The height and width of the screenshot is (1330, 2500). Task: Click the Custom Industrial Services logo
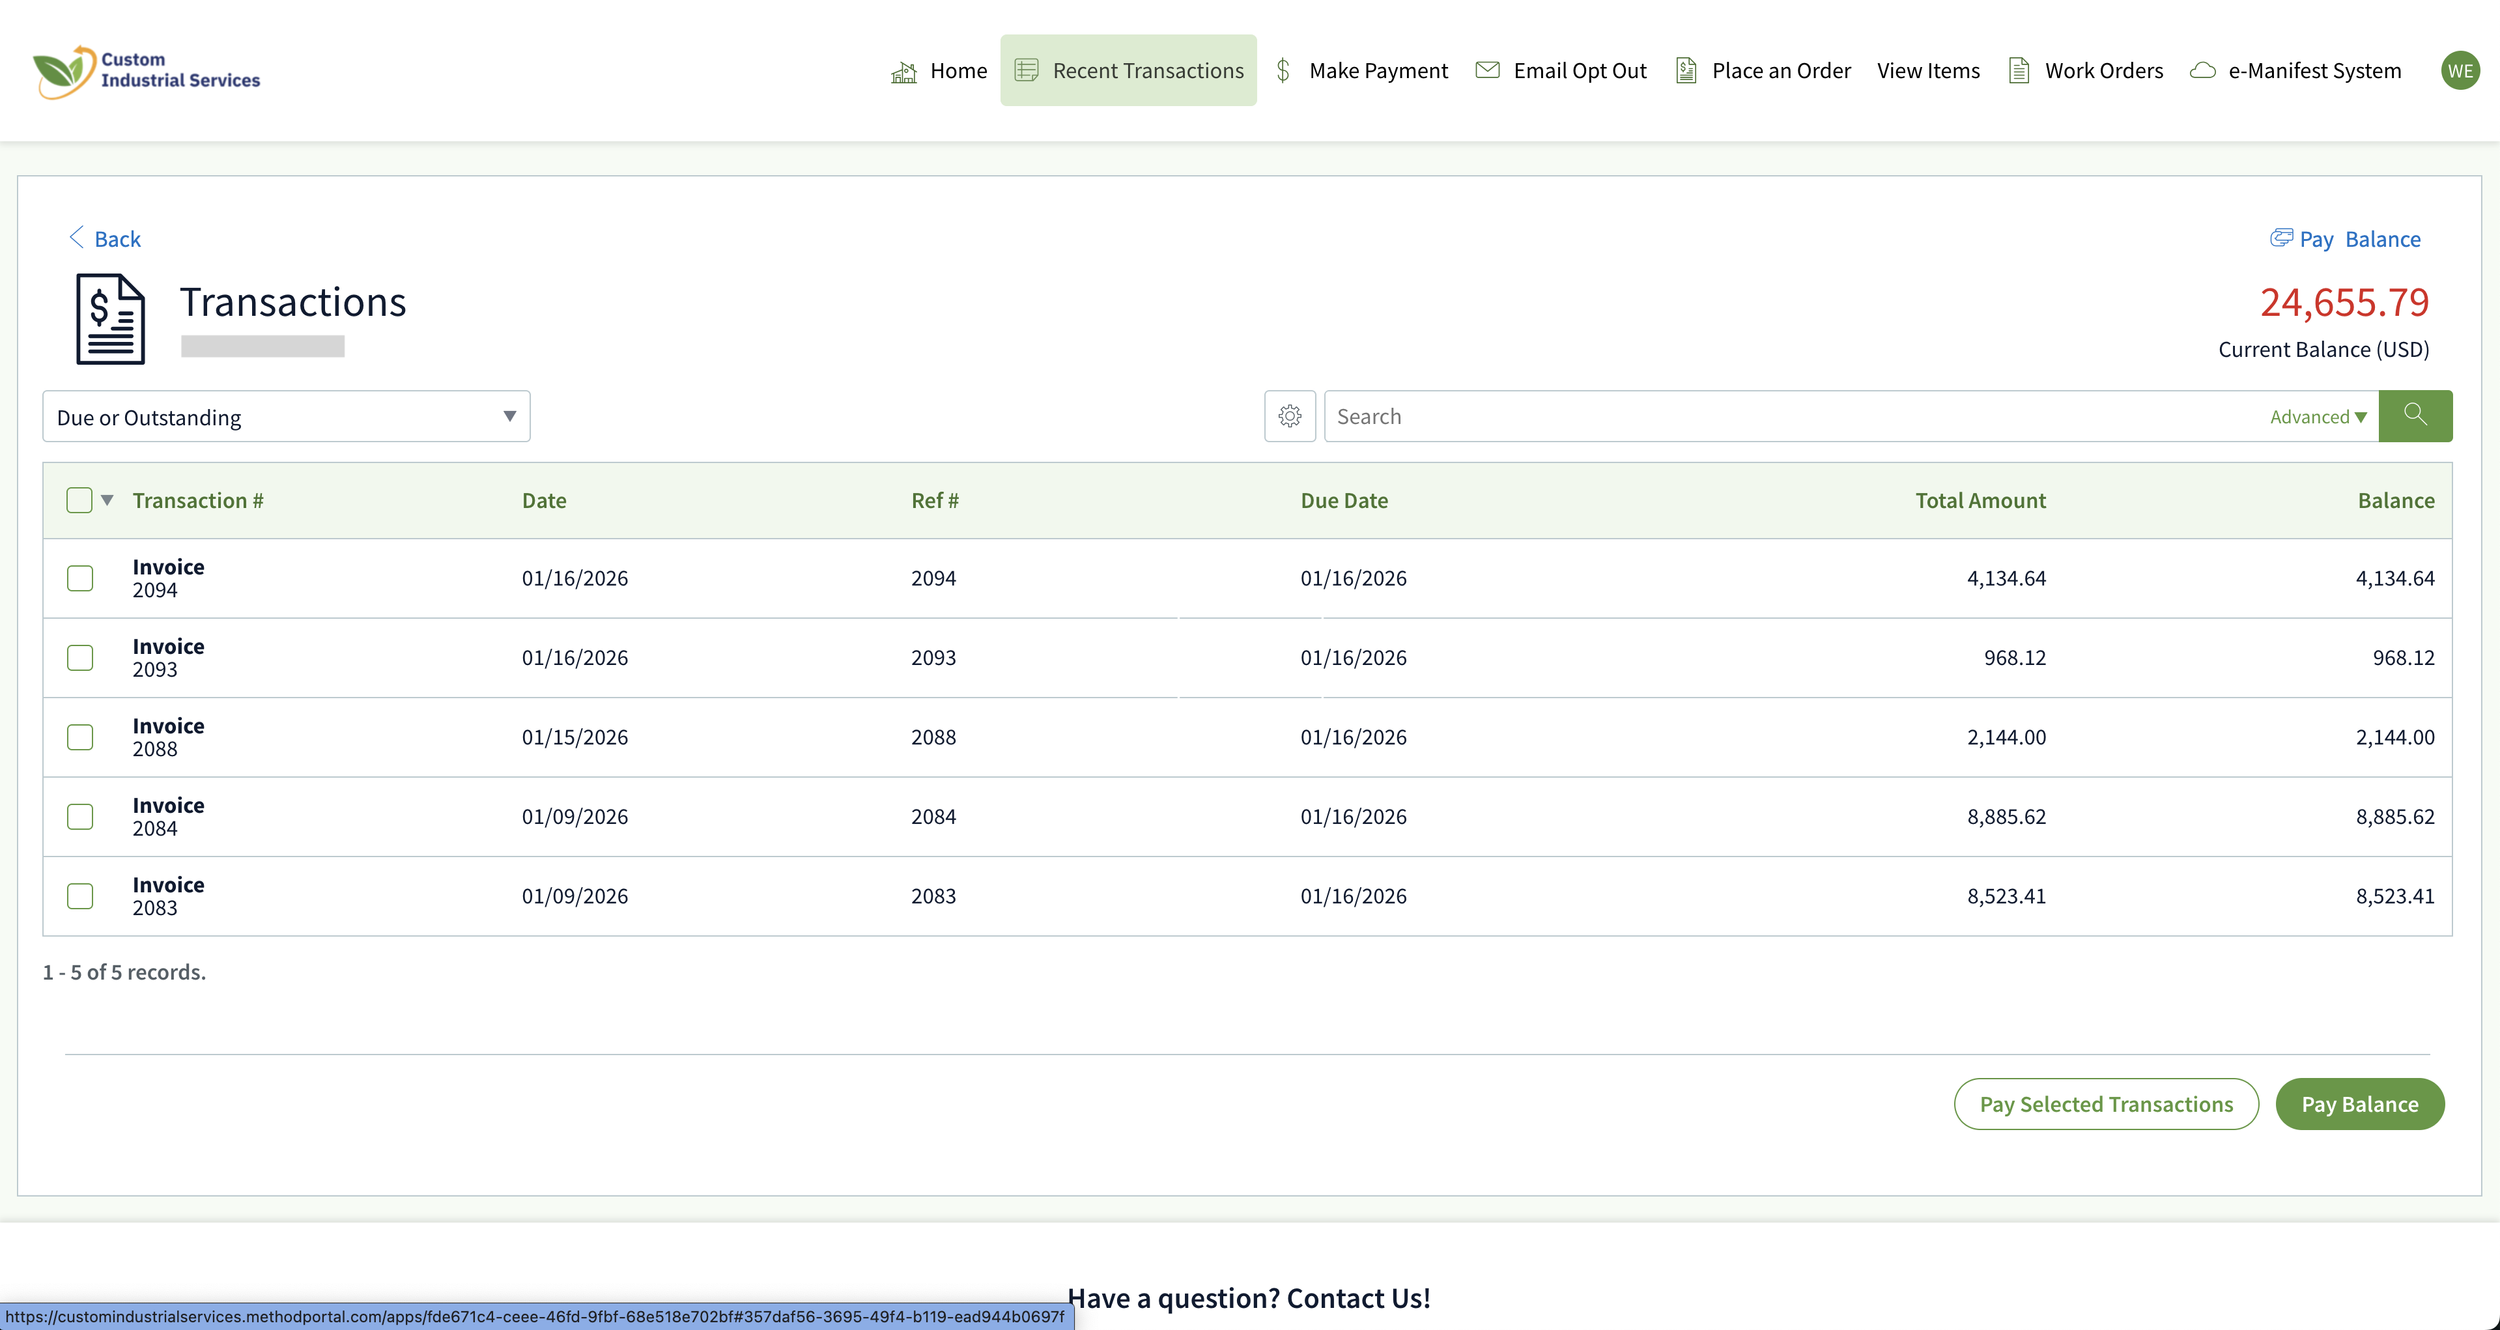[x=146, y=71]
